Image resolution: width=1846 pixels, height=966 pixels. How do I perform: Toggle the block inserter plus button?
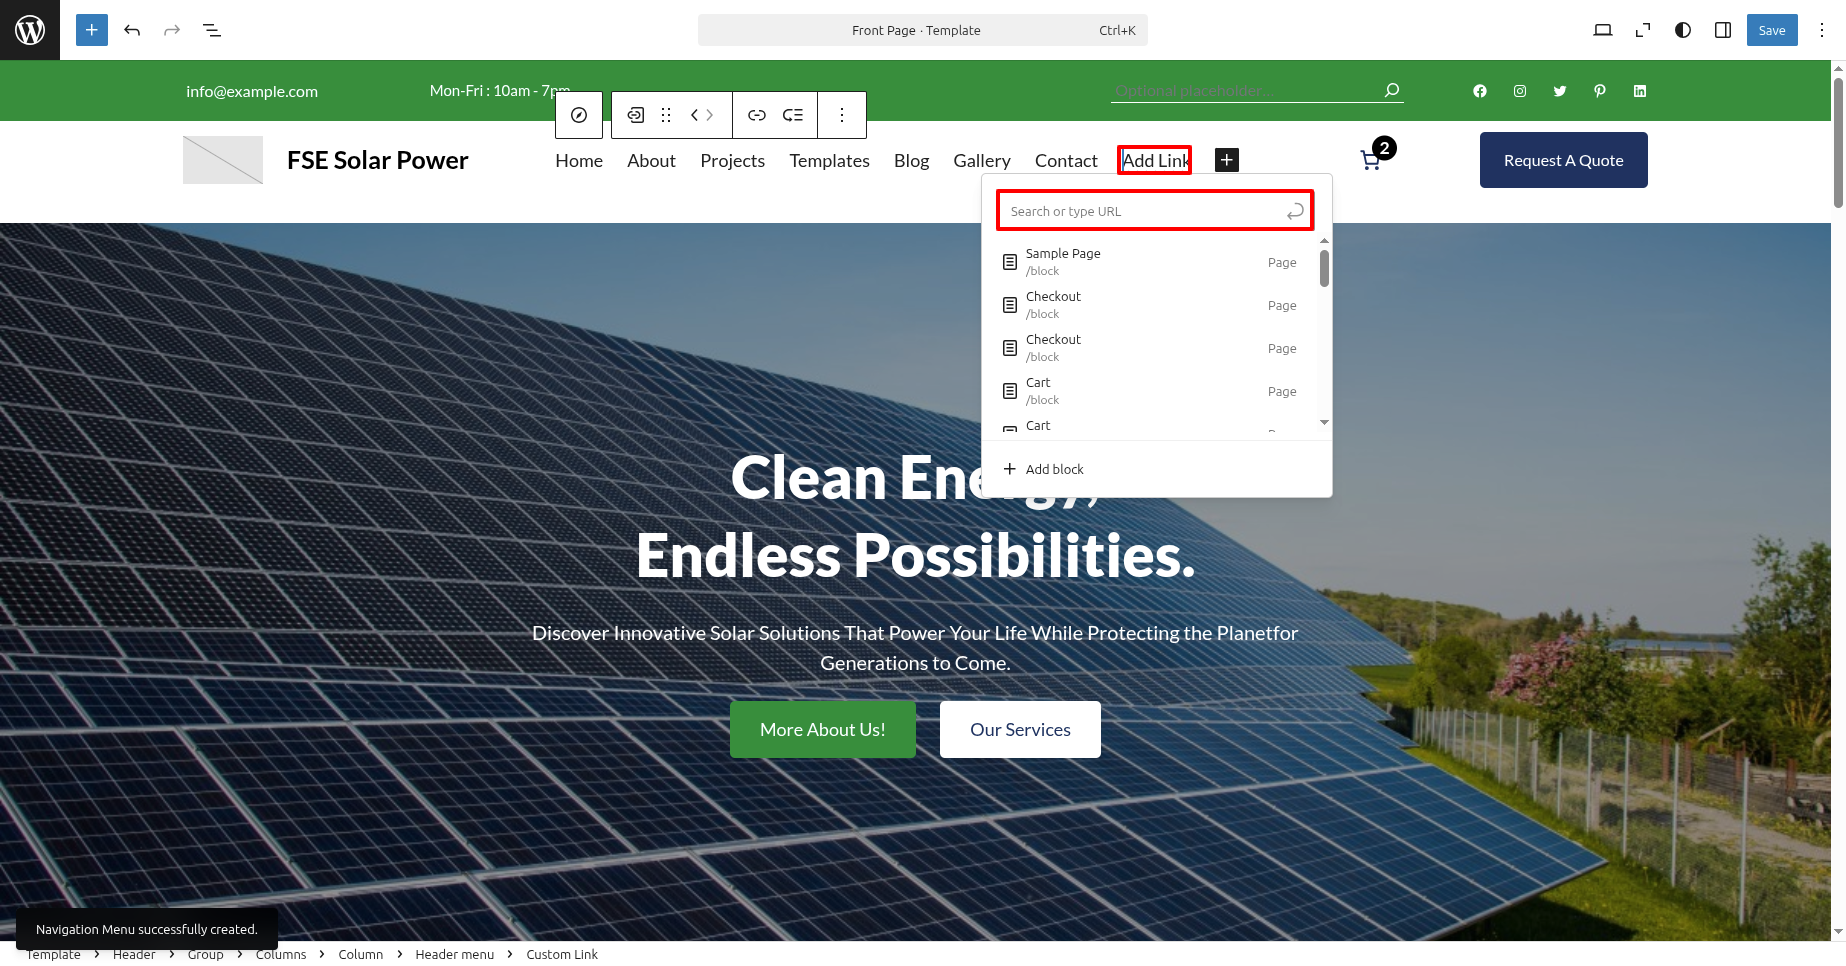click(92, 30)
